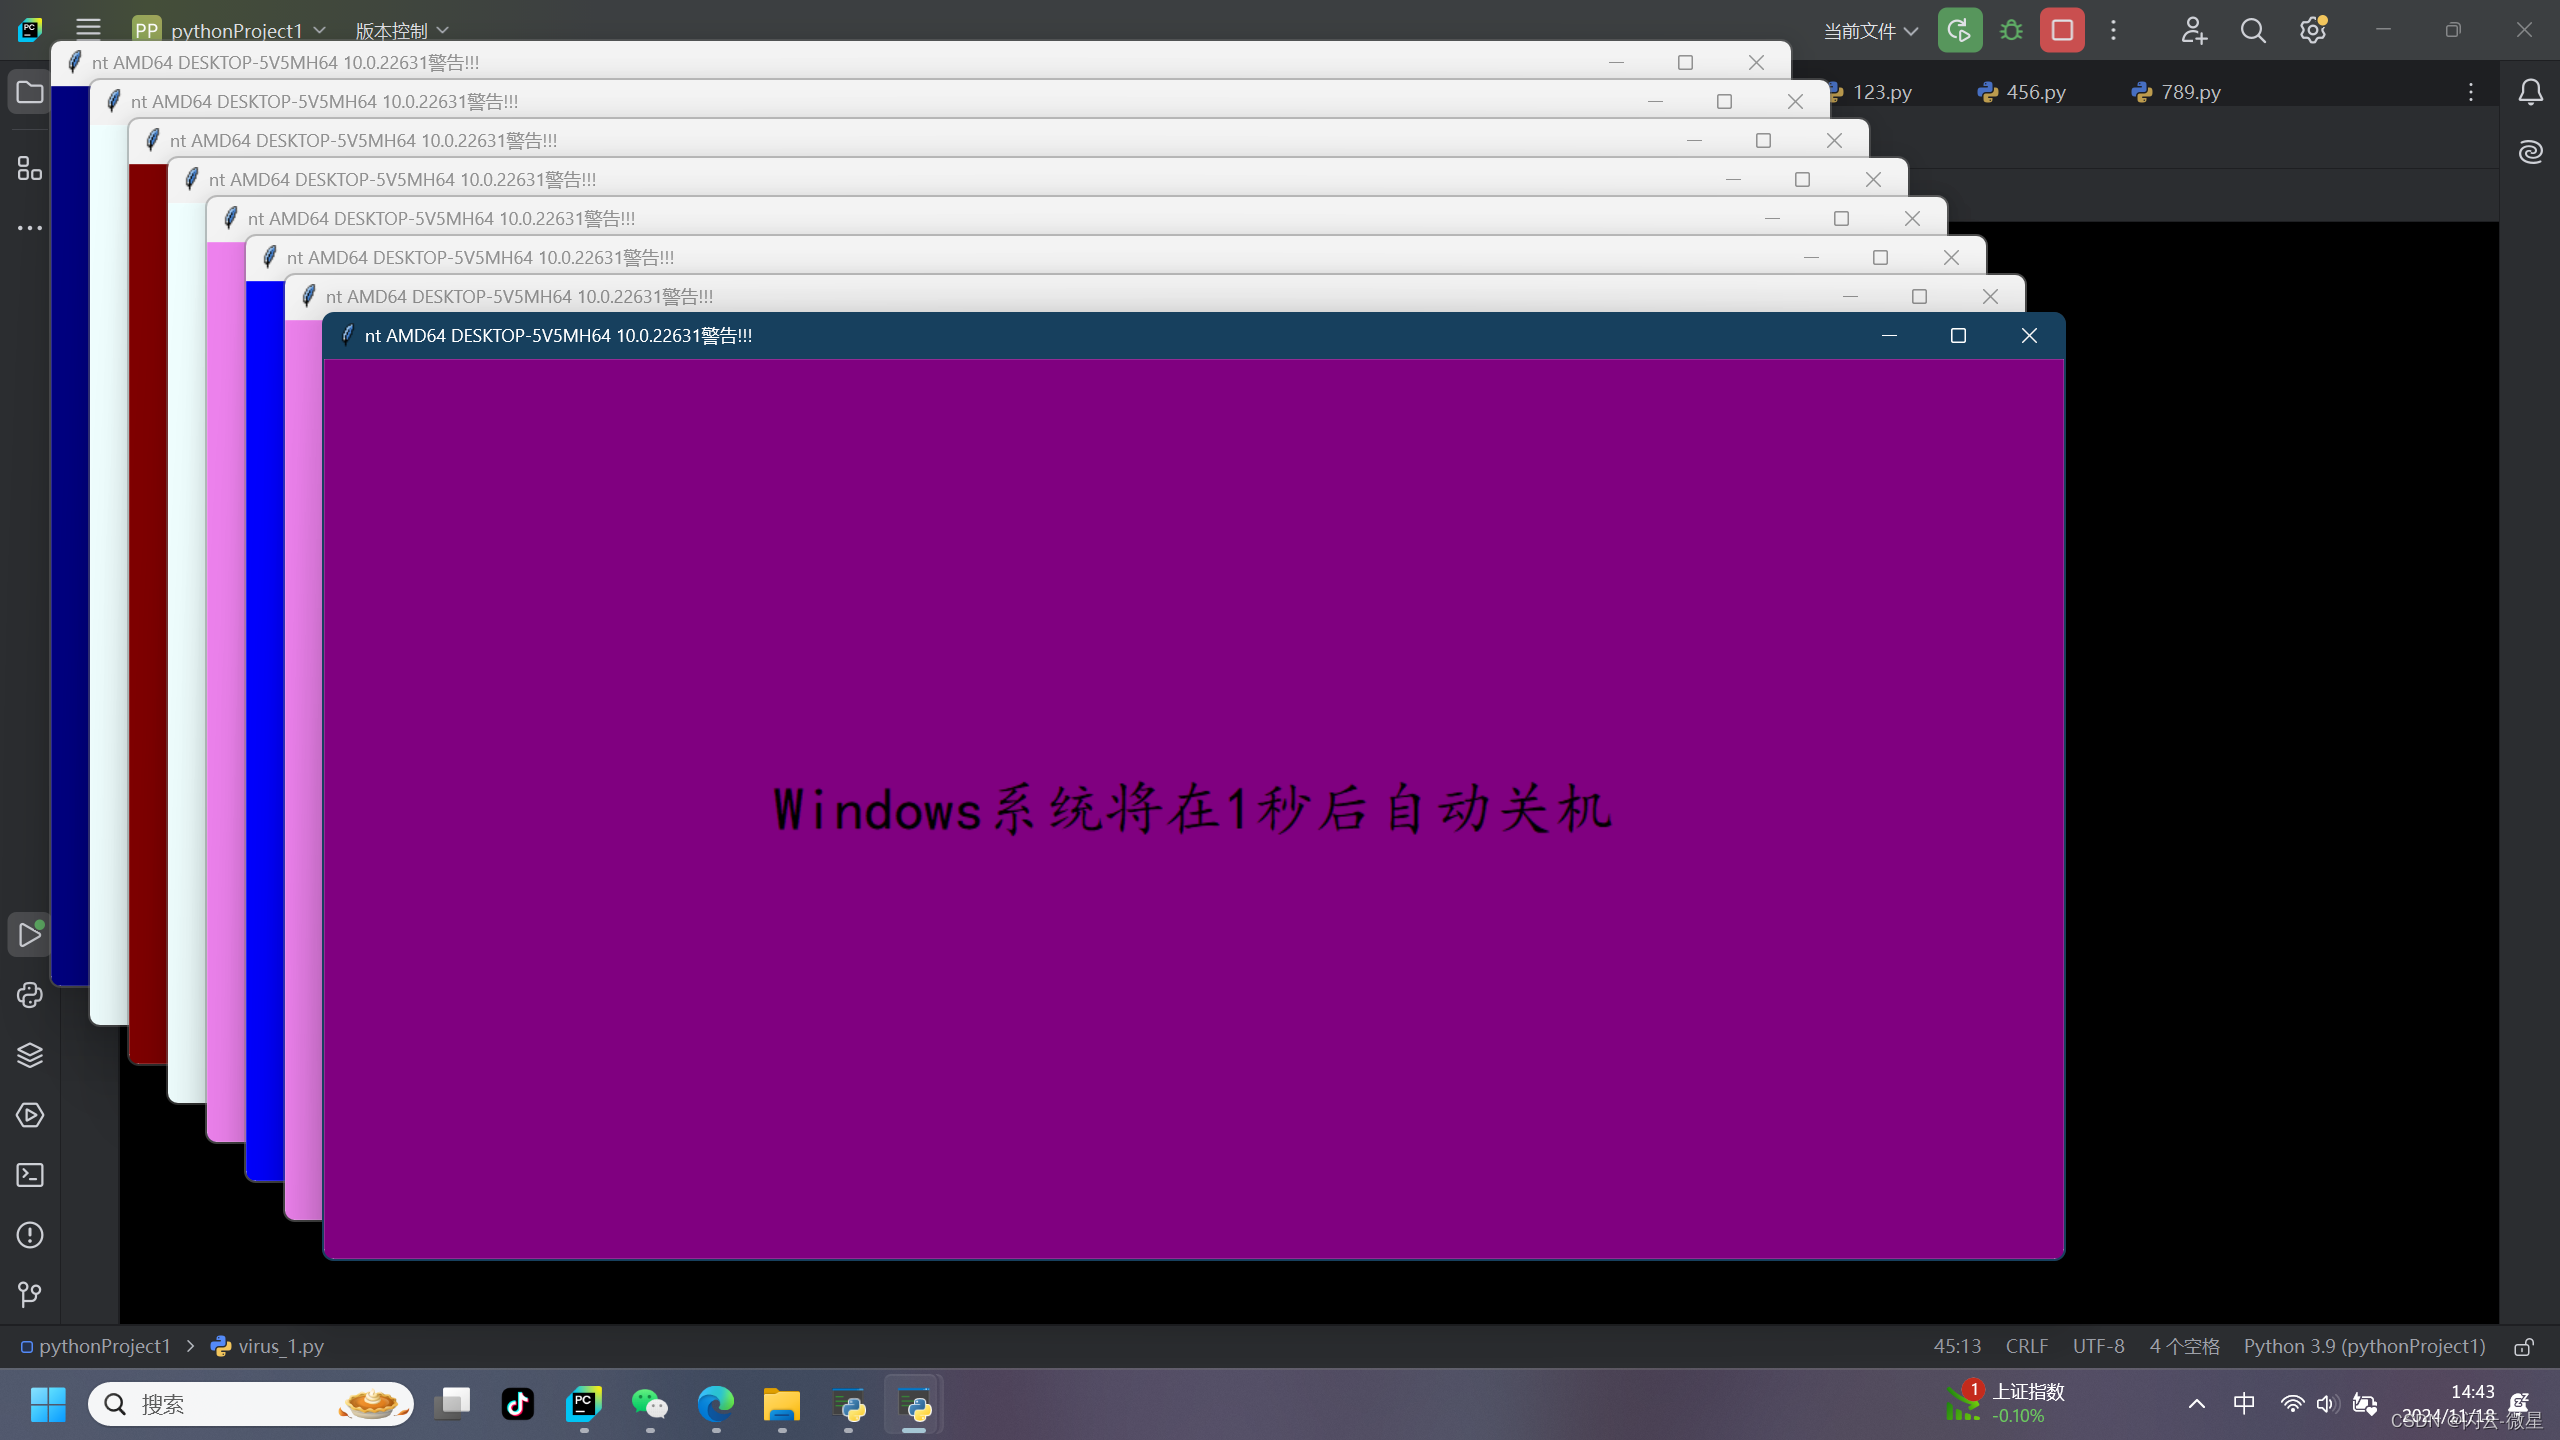Open PyCharm from the taskbar

584,1404
